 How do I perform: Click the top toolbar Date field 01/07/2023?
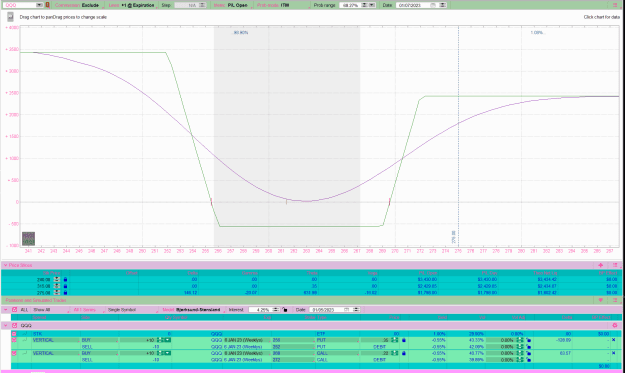413,5
